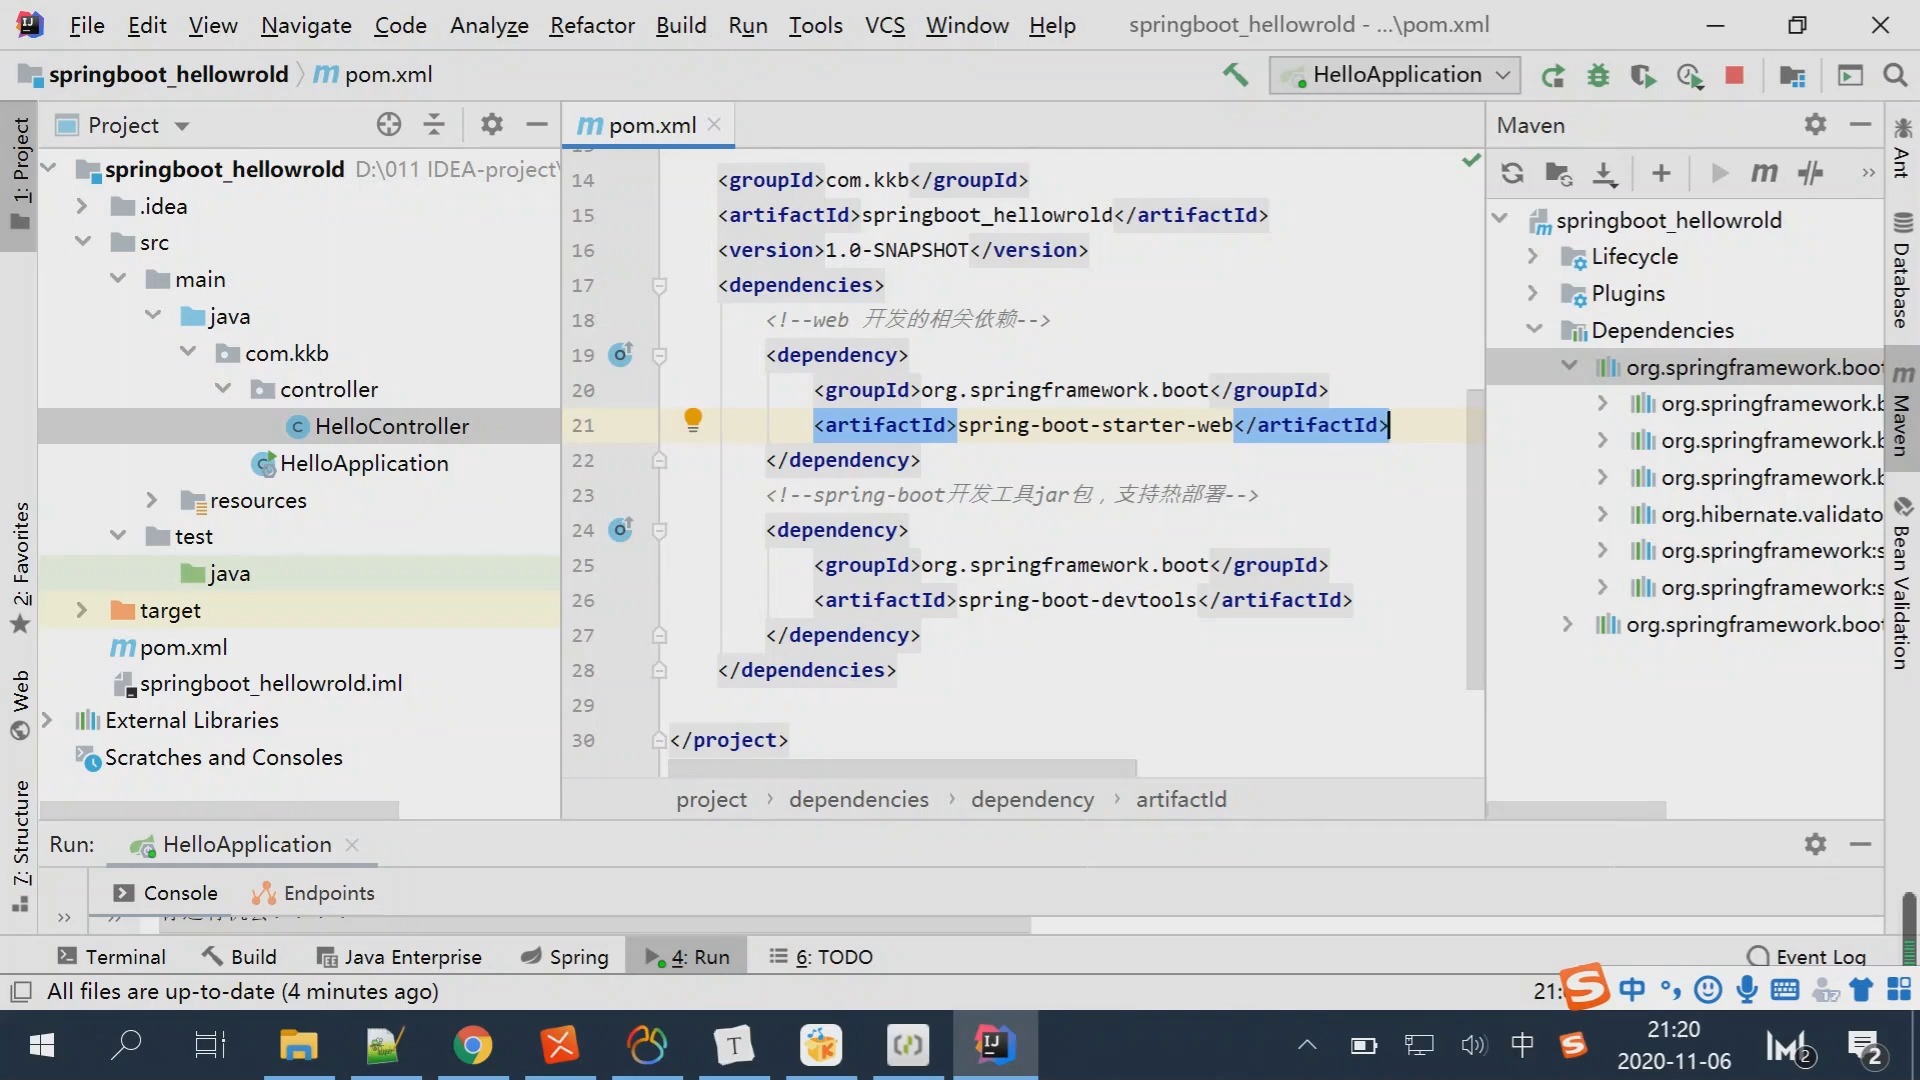Show more Maven toolbar actions chevron
1920x1080 pixels.
[1868, 173]
